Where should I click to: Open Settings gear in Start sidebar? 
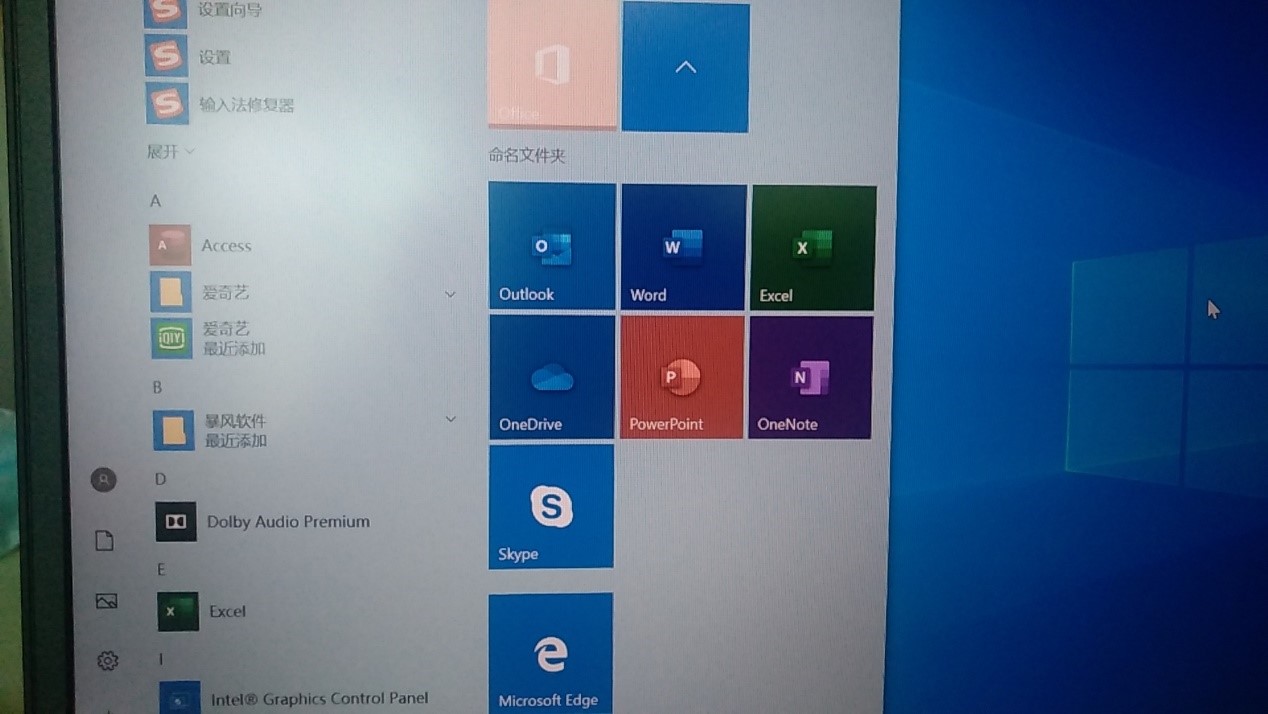(108, 661)
